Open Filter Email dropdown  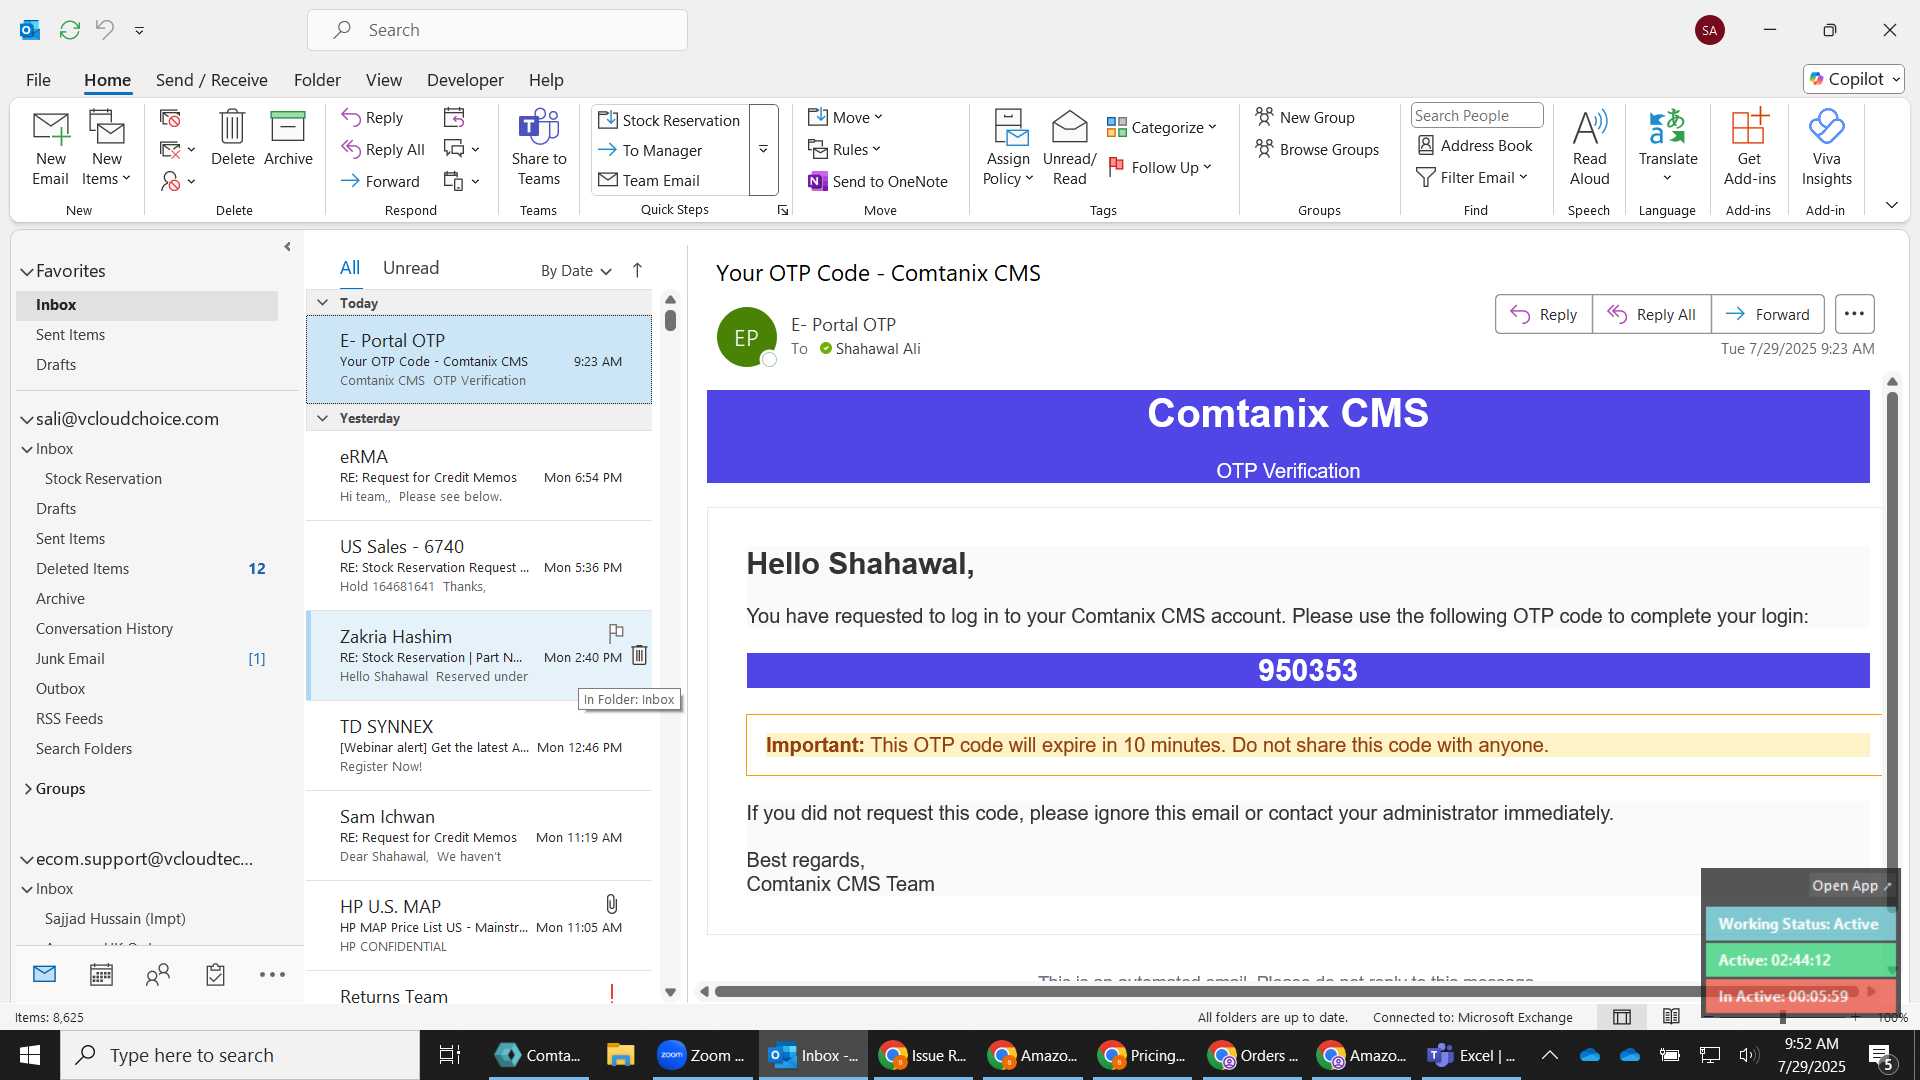point(1472,178)
